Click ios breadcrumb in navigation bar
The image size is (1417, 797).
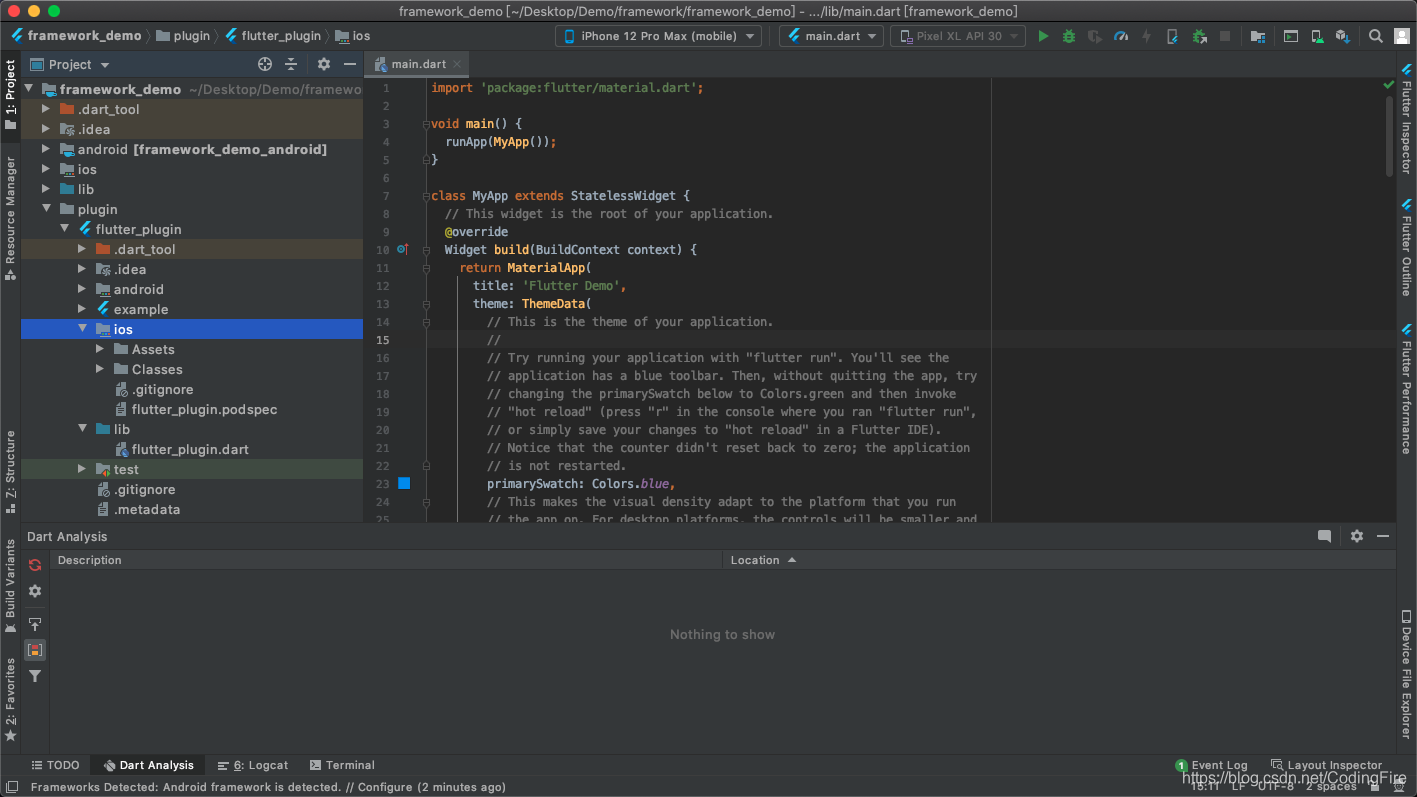[x=353, y=36]
